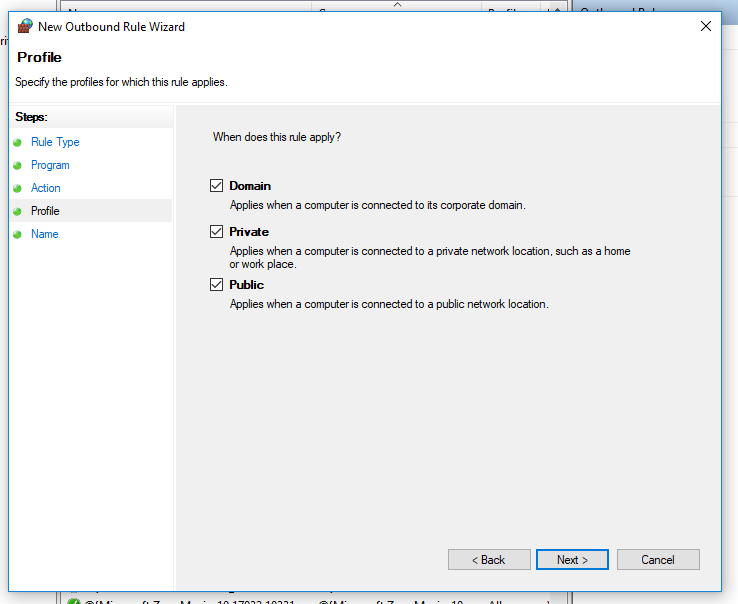738x604 pixels.
Task: Uncheck the Private profile checkbox
Action: (216, 232)
